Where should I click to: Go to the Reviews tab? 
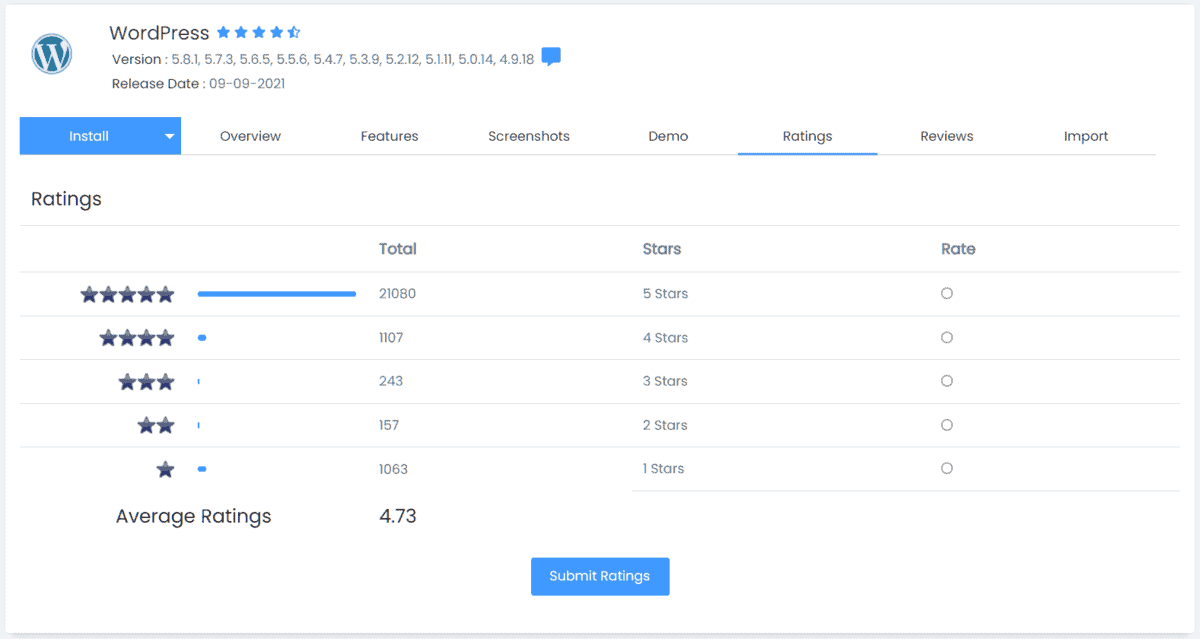(946, 136)
